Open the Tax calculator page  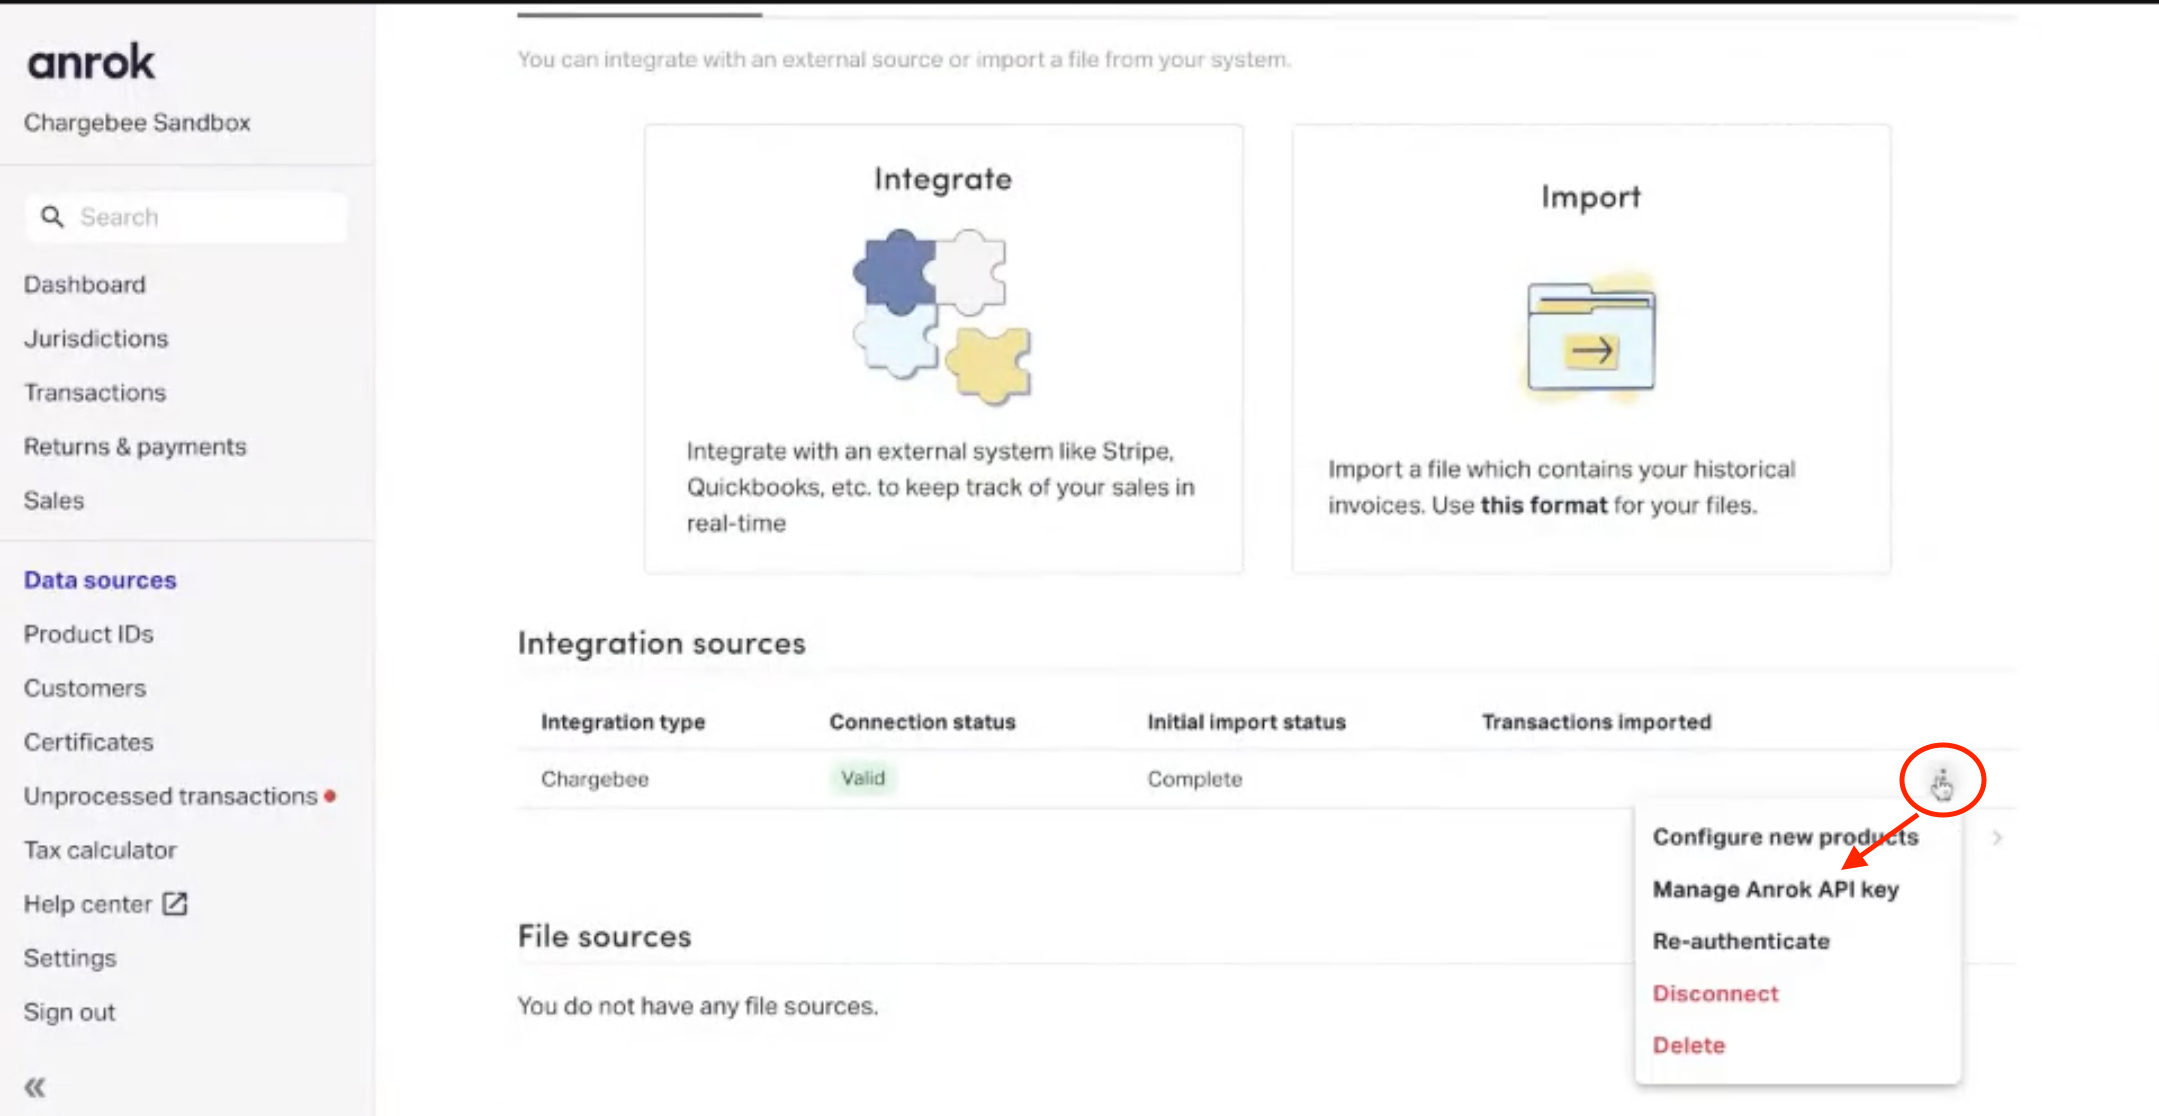pos(100,851)
